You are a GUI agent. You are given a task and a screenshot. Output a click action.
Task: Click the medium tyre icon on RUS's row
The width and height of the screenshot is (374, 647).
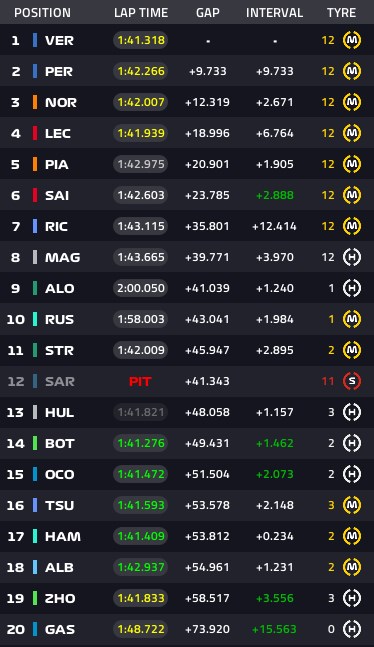352,319
